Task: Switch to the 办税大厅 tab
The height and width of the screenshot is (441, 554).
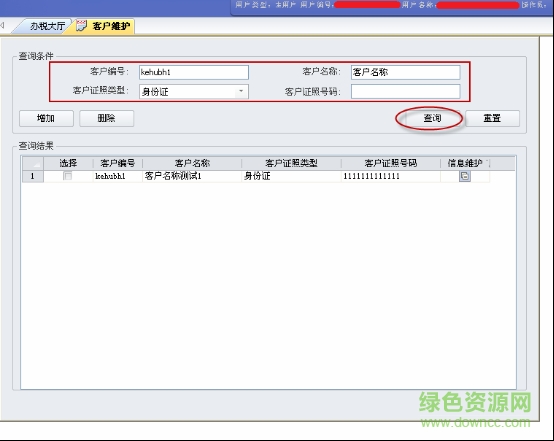Action: pyautogui.click(x=47, y=26)
